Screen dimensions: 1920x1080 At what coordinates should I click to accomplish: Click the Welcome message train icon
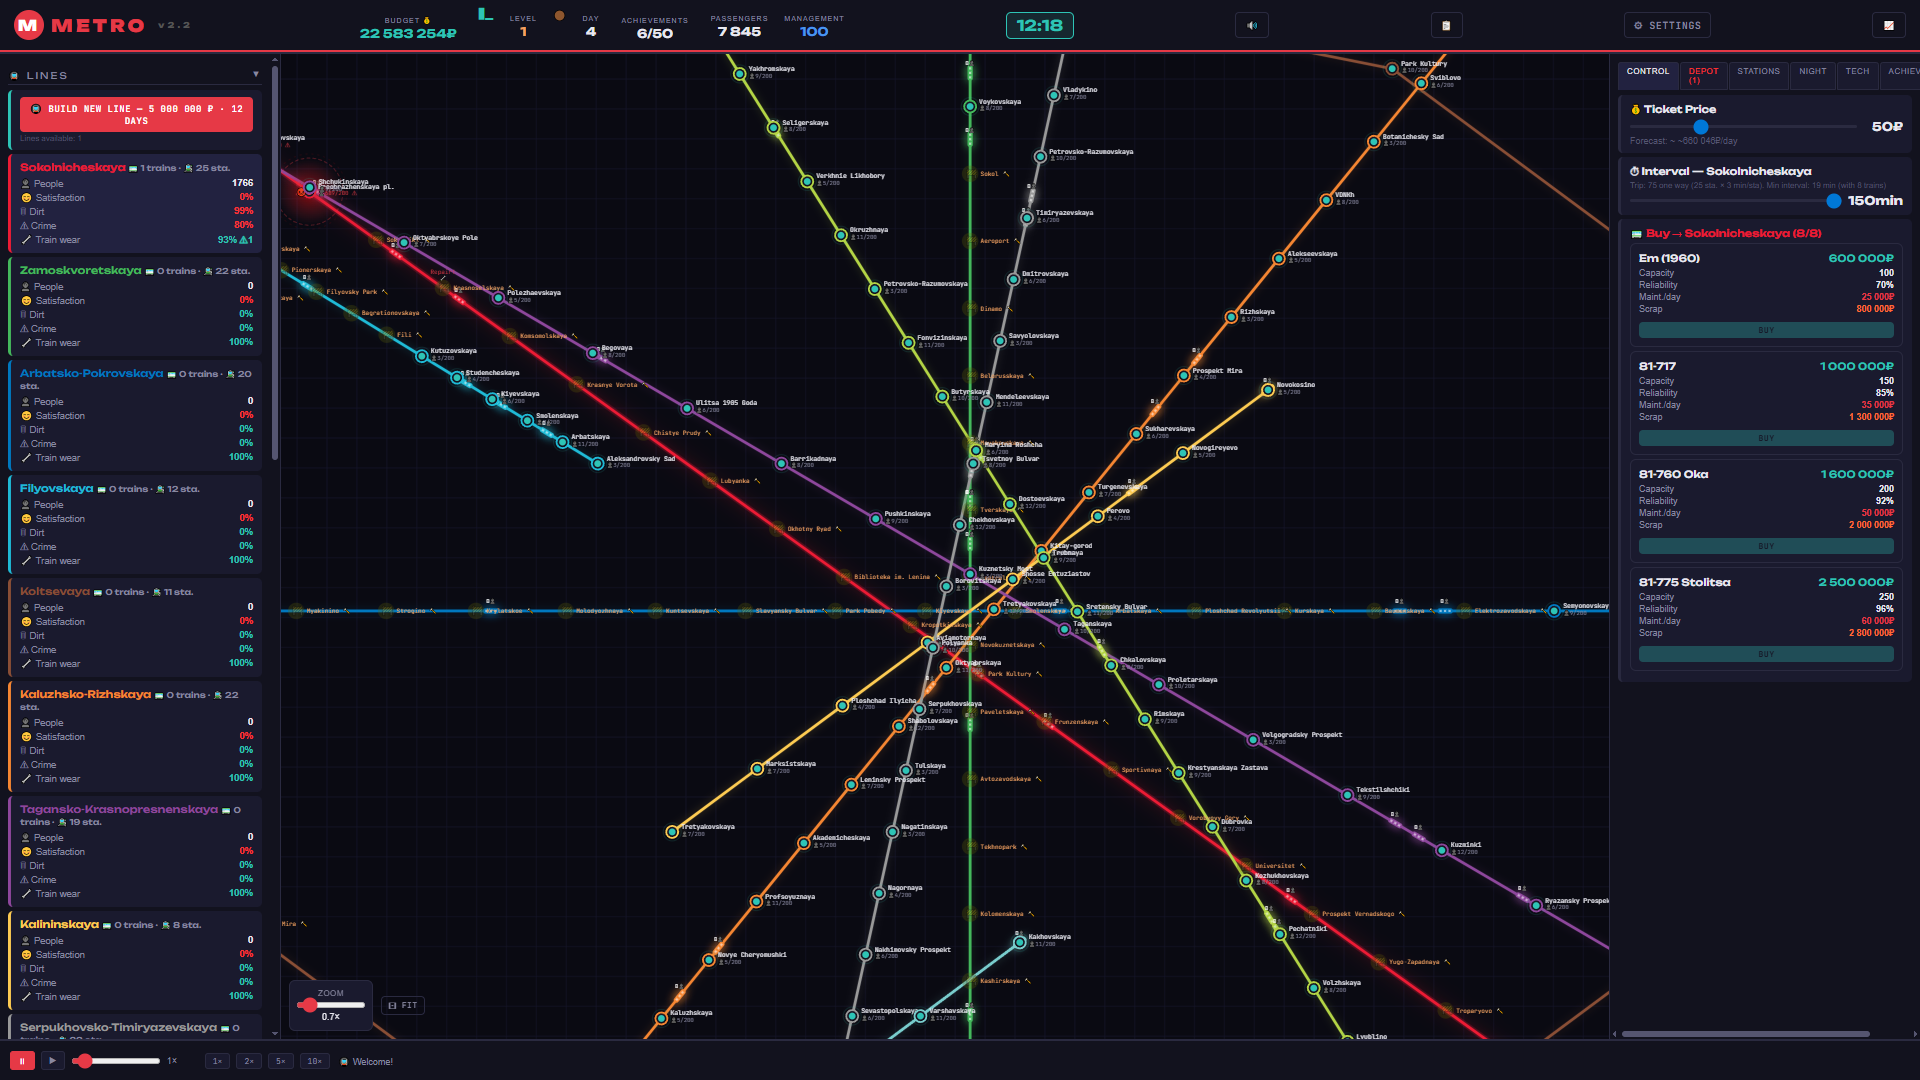(344, 1062)
